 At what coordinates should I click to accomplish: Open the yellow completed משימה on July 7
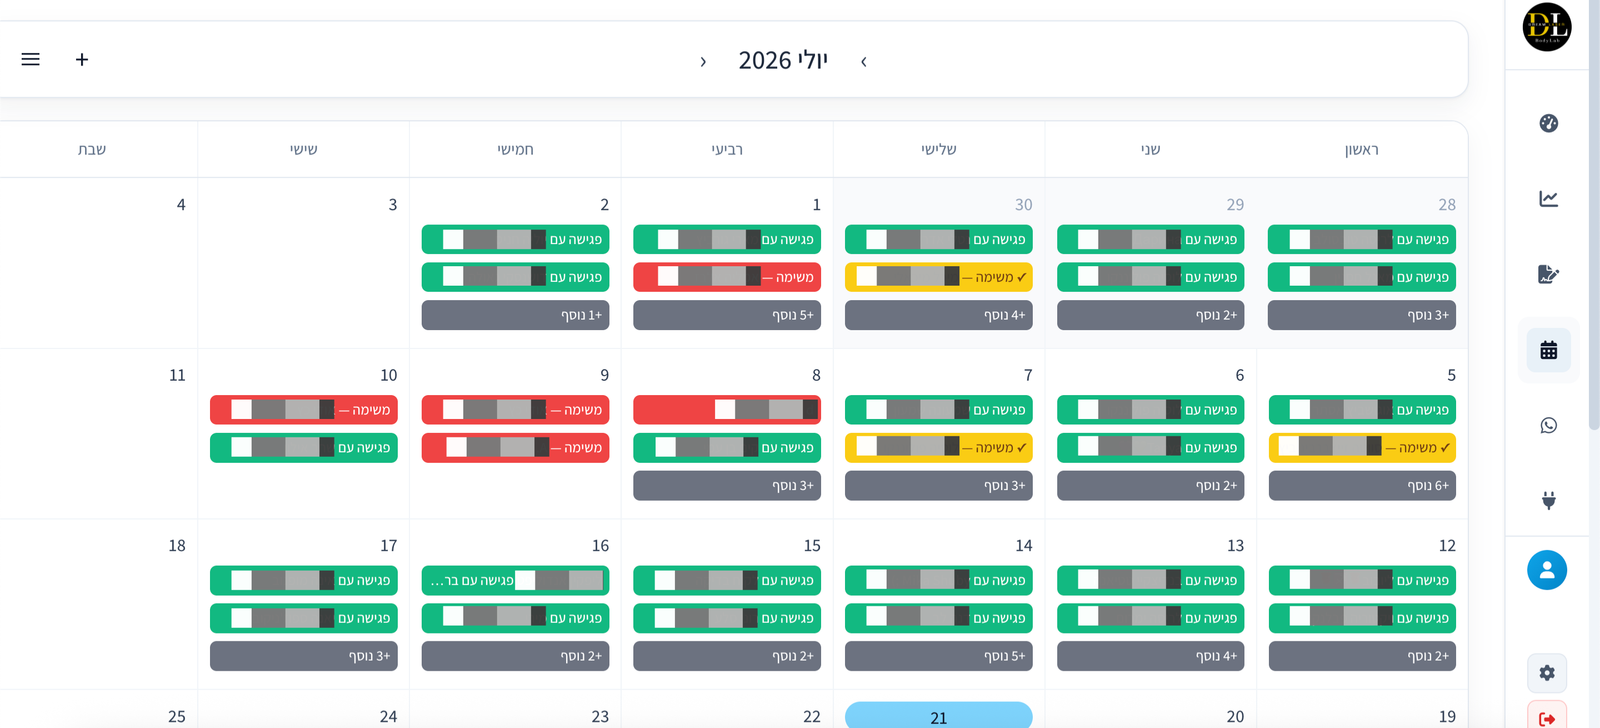[938, 448]
